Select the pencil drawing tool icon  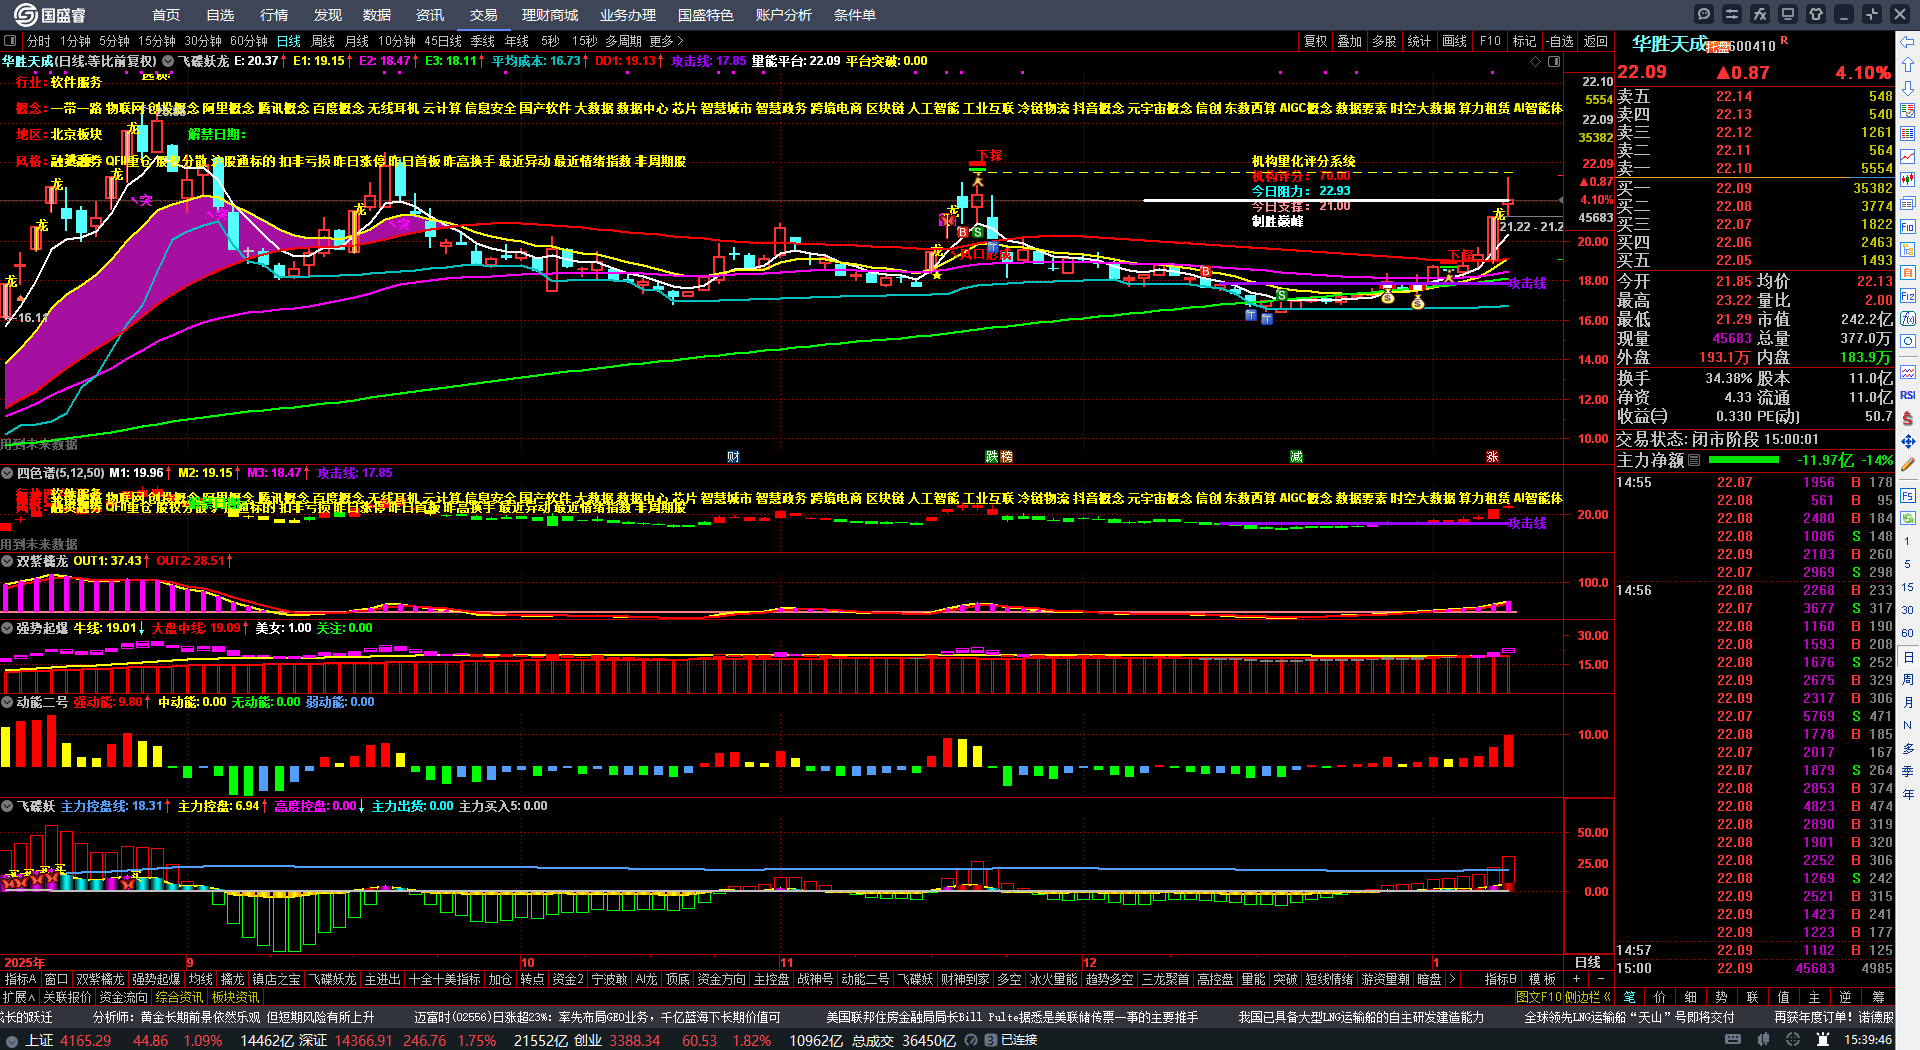1908,464
